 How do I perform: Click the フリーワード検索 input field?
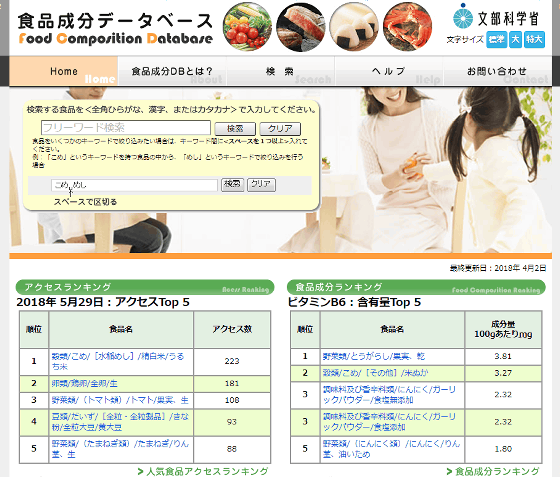126,127
